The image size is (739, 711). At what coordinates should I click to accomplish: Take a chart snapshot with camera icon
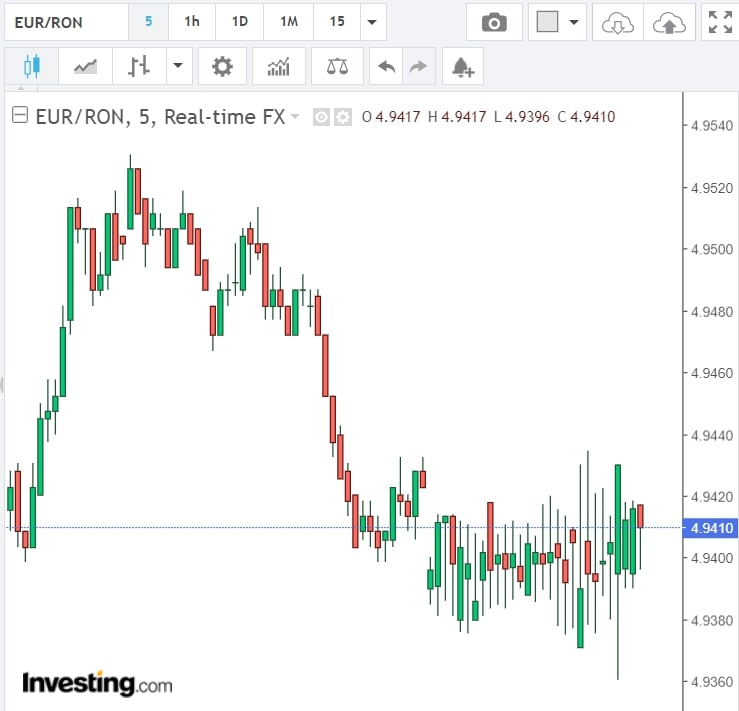[494, 22]
